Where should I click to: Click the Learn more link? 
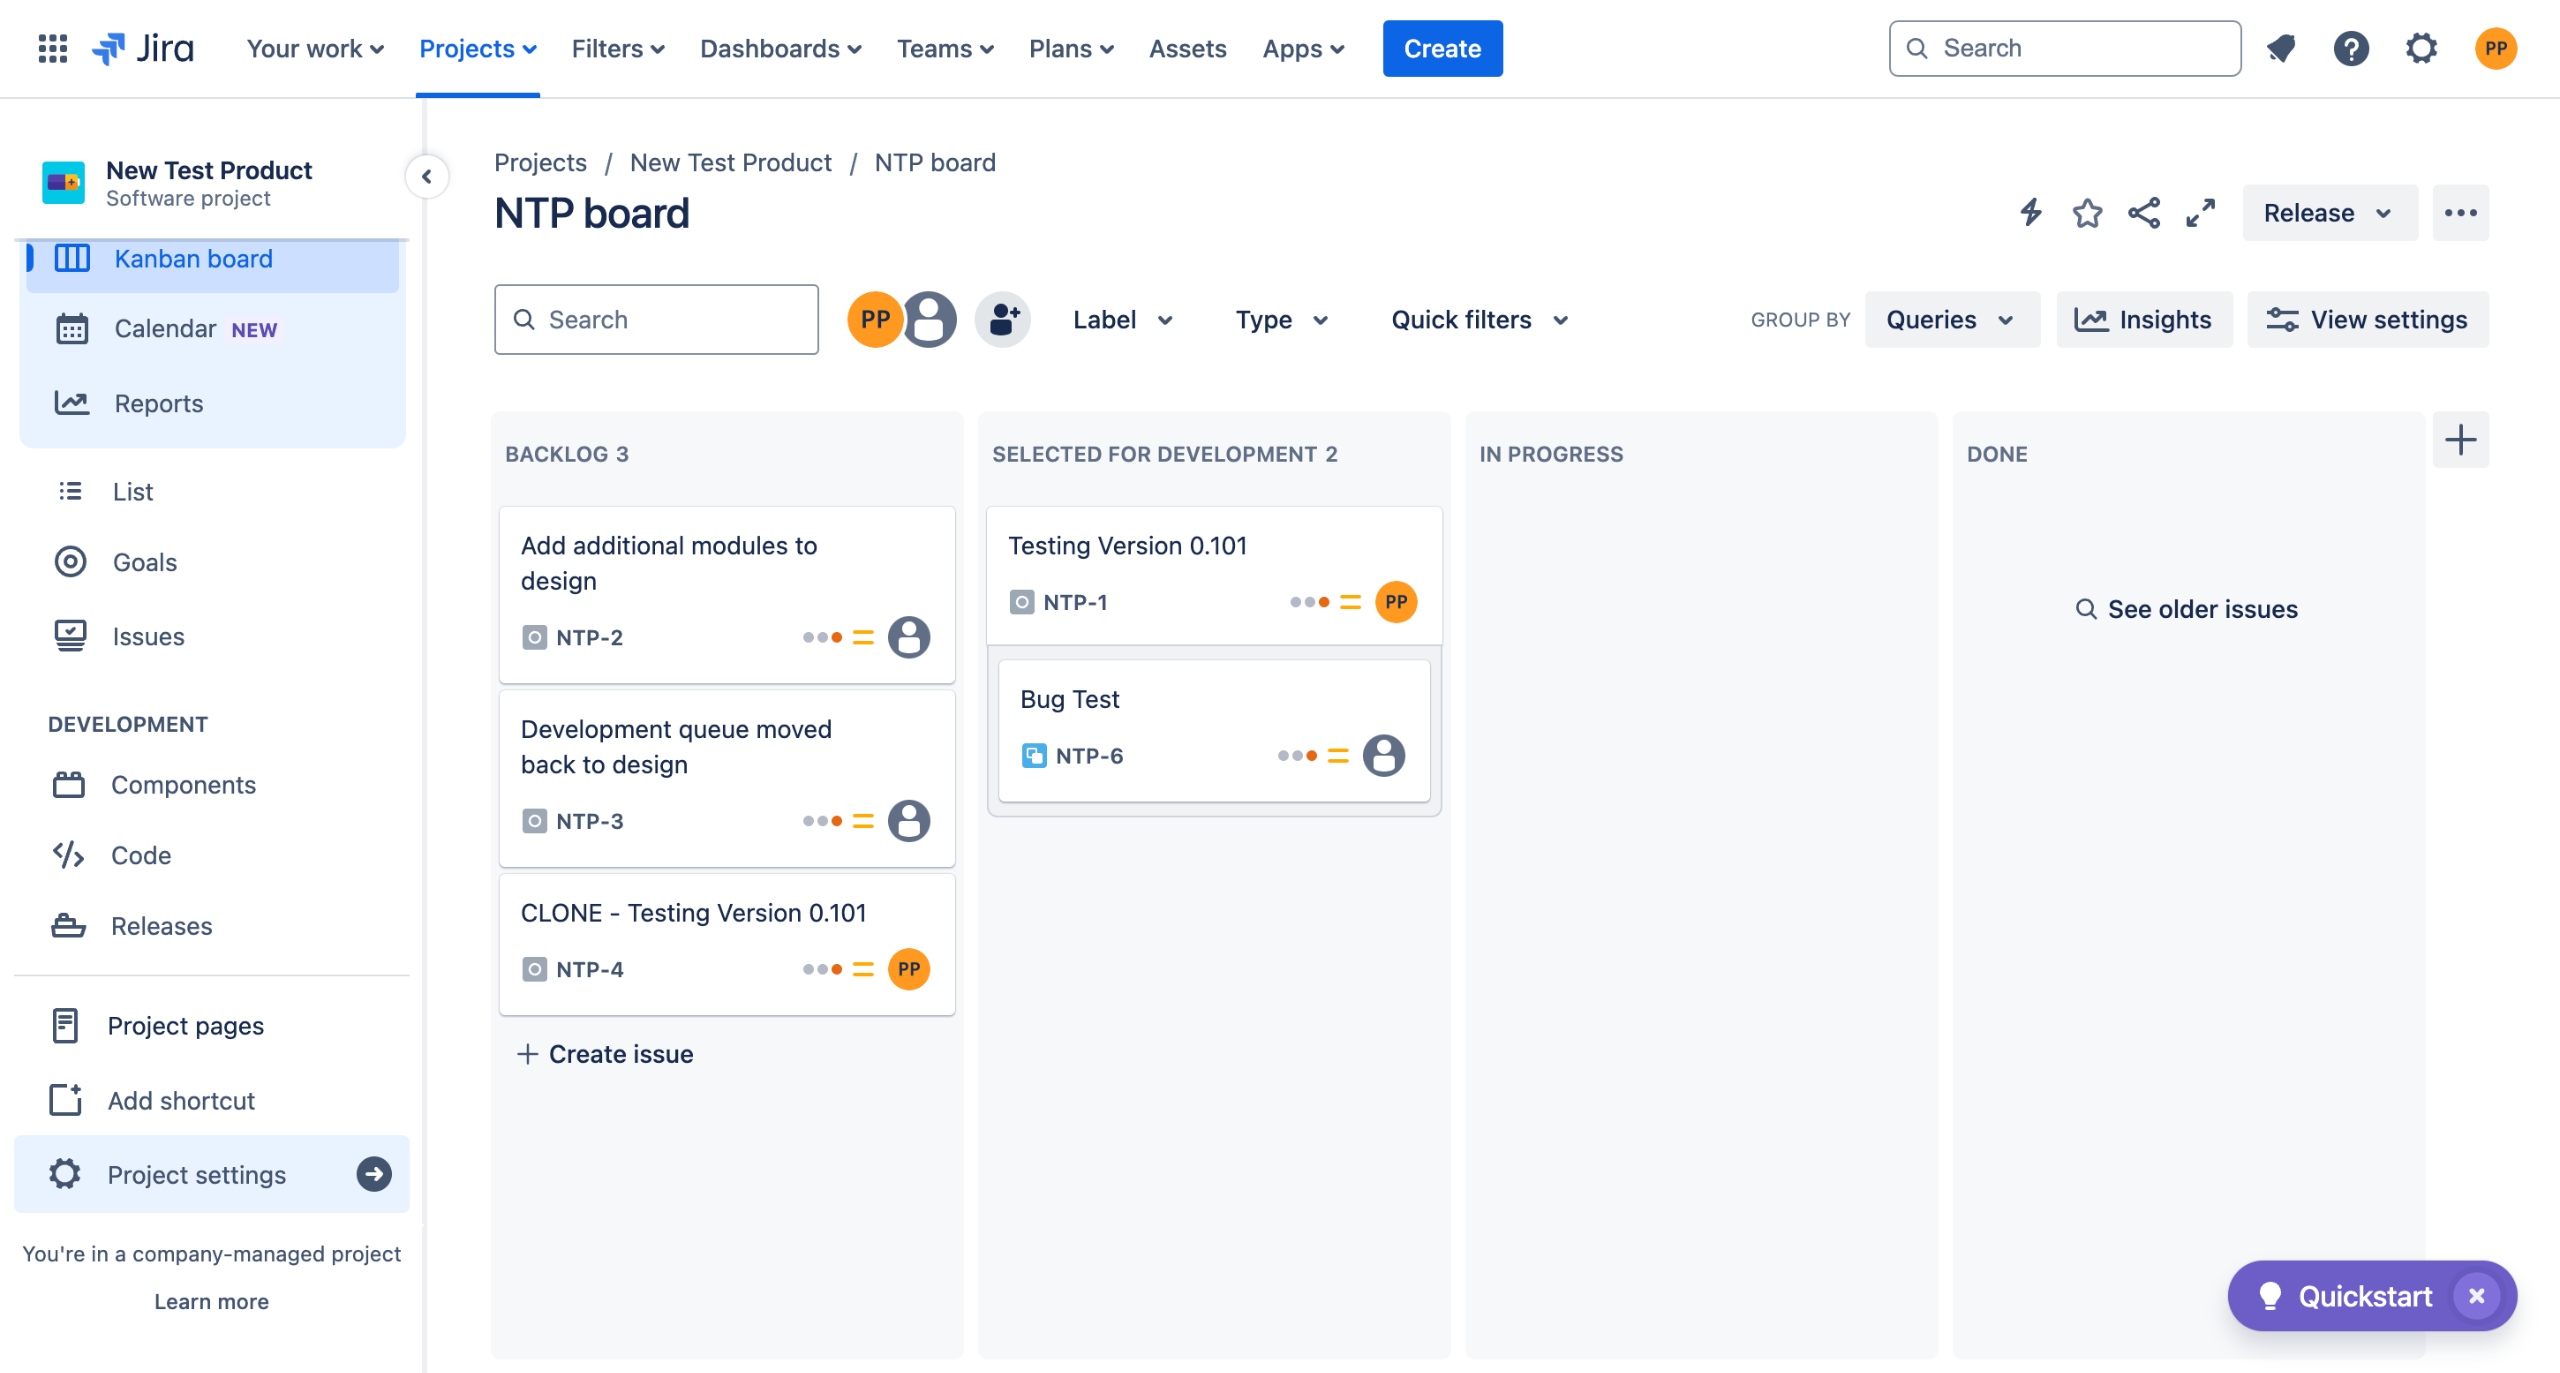pyautogui.click(x=211, y=1301)
